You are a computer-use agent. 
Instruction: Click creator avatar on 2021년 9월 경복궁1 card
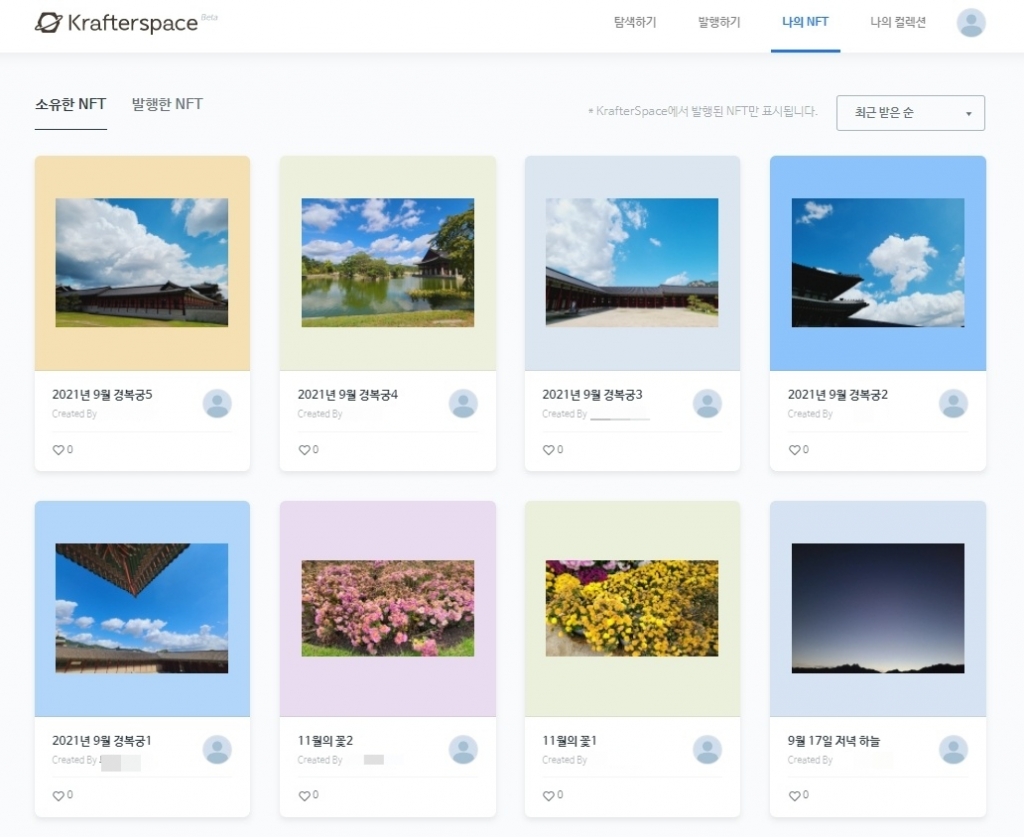pyautogui.click(x=217, y=750)
